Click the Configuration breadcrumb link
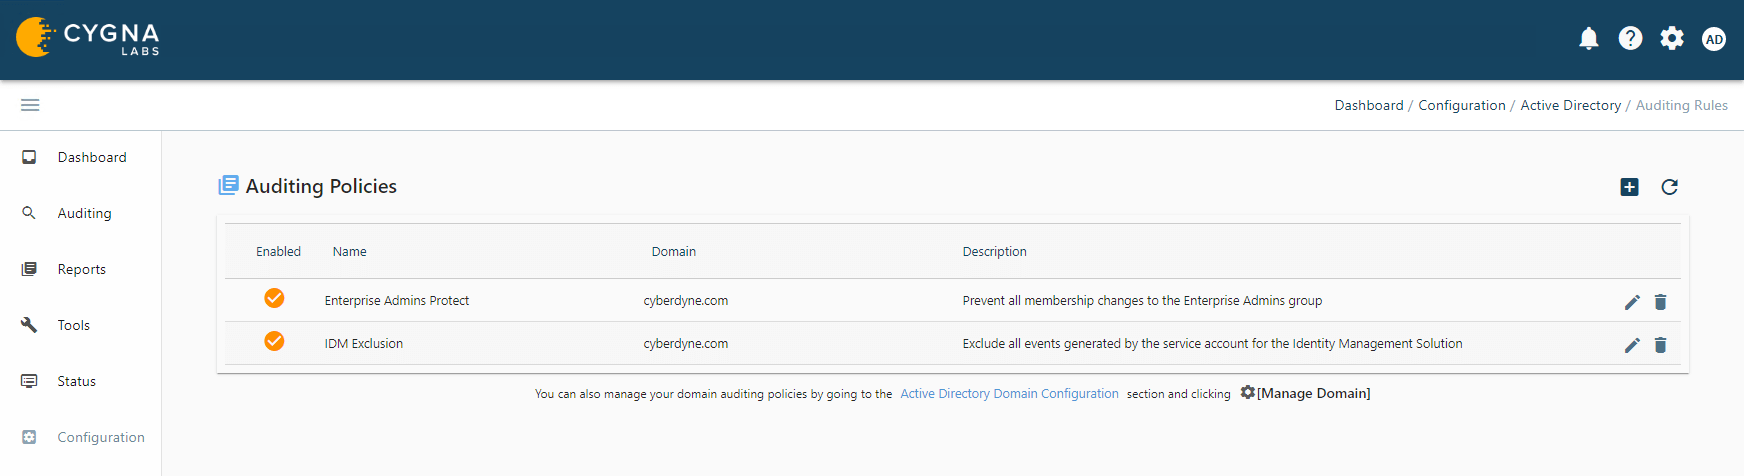This screenshot has height=476, width=1744. pos(1461,105)
